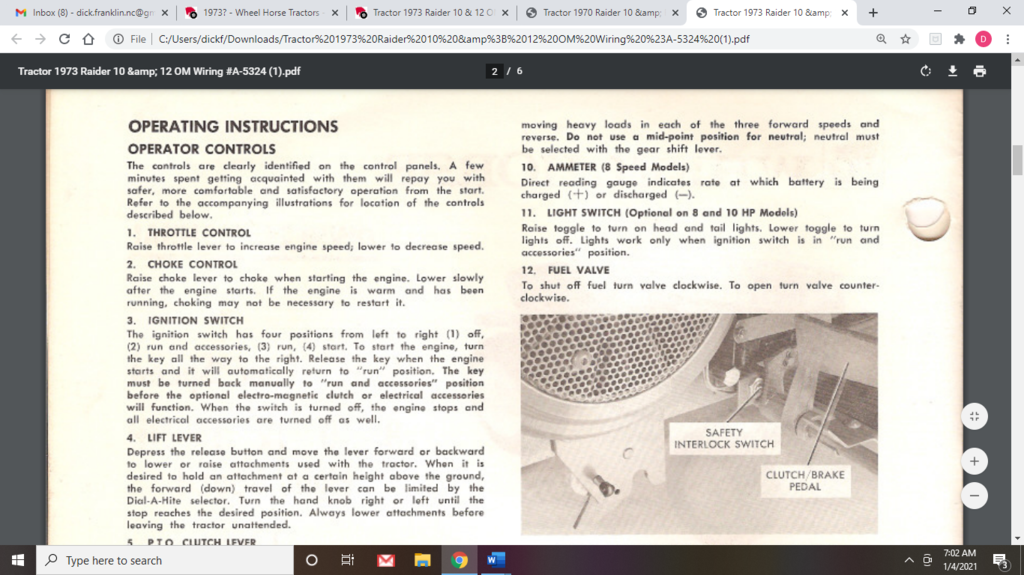Viewport: 1024px width, 575px height.
Task: Click the scrollbar up arrow
Action: click(1017, 59)
